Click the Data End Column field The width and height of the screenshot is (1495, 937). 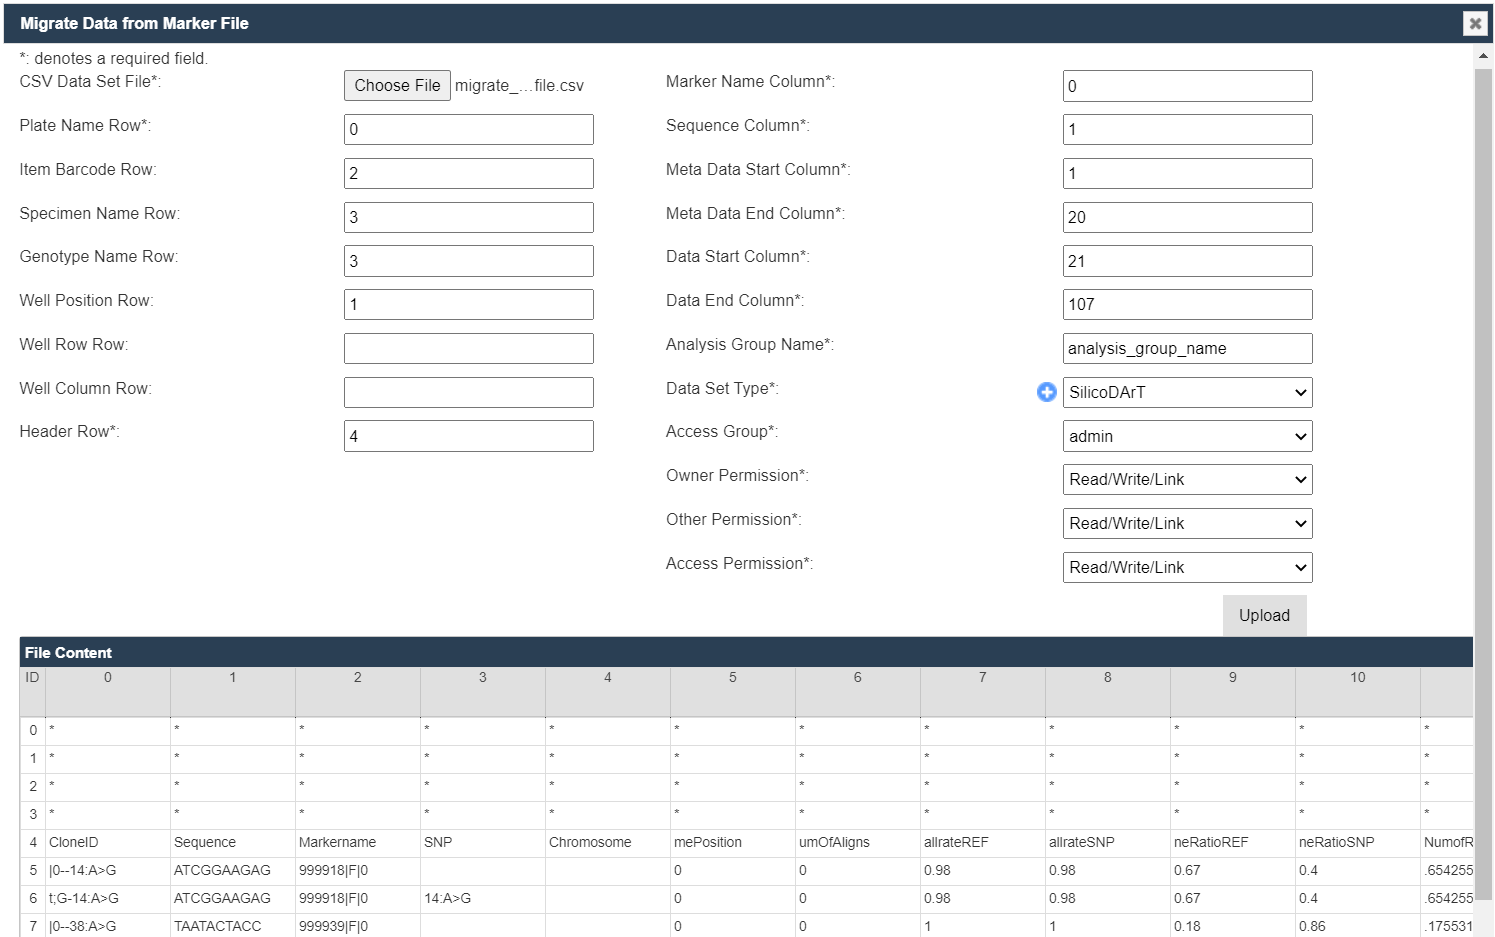click(x=1187, y=304)
